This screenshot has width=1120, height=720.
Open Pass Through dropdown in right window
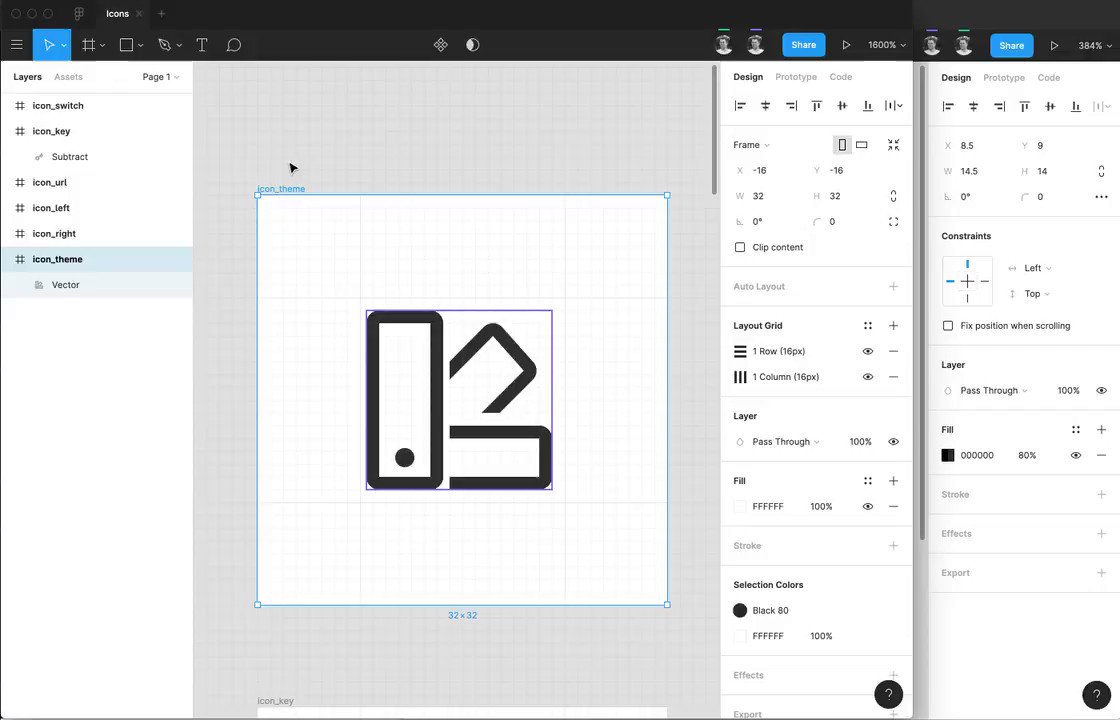pyautogui.click(x=994, y=391)
